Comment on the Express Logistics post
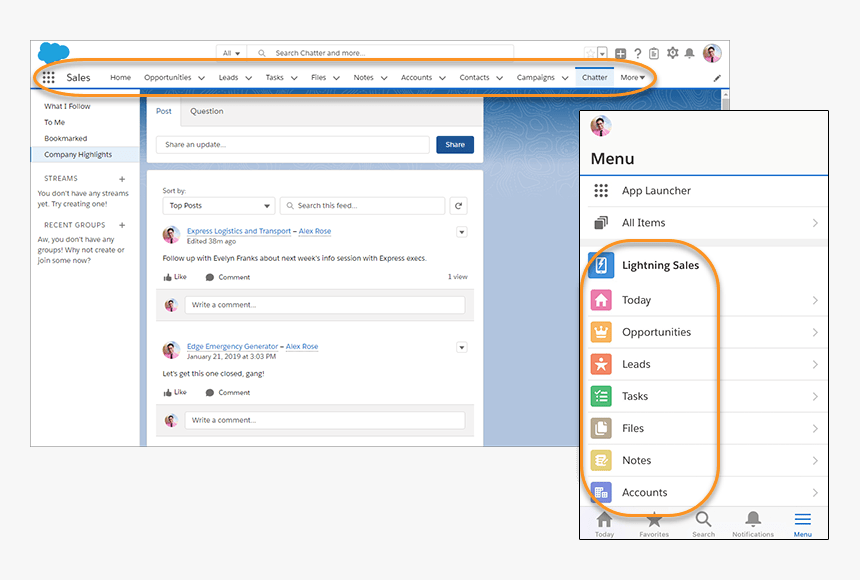 [228, 277]
